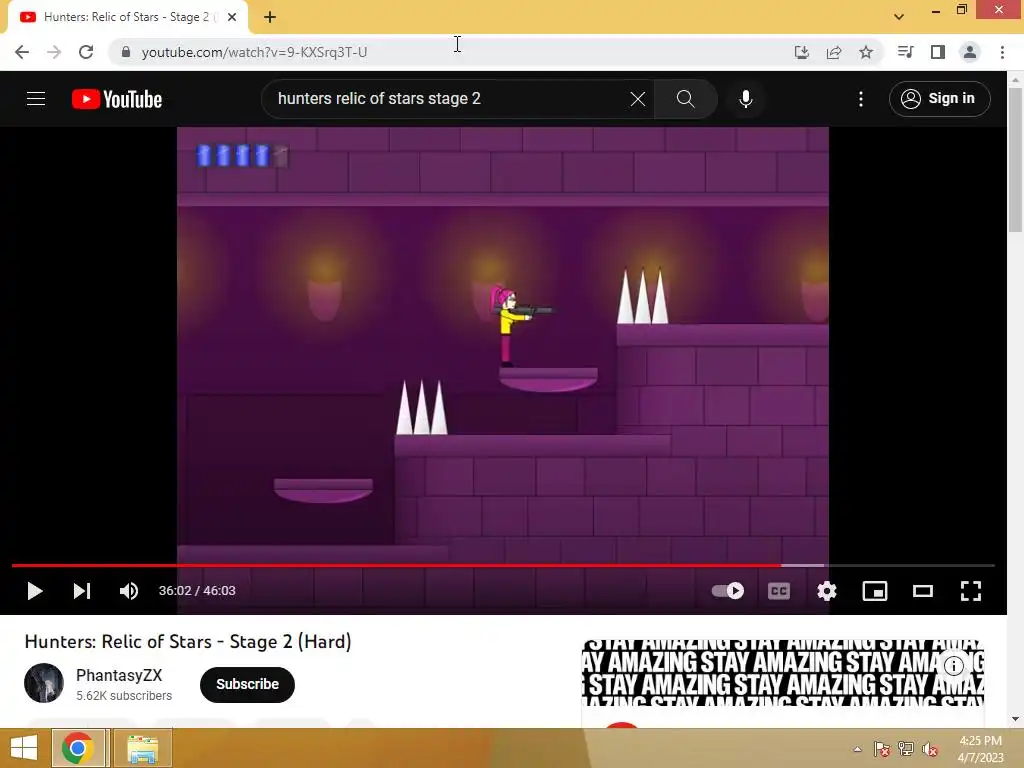Open the tab search dropdown arrow

point(899,17)
